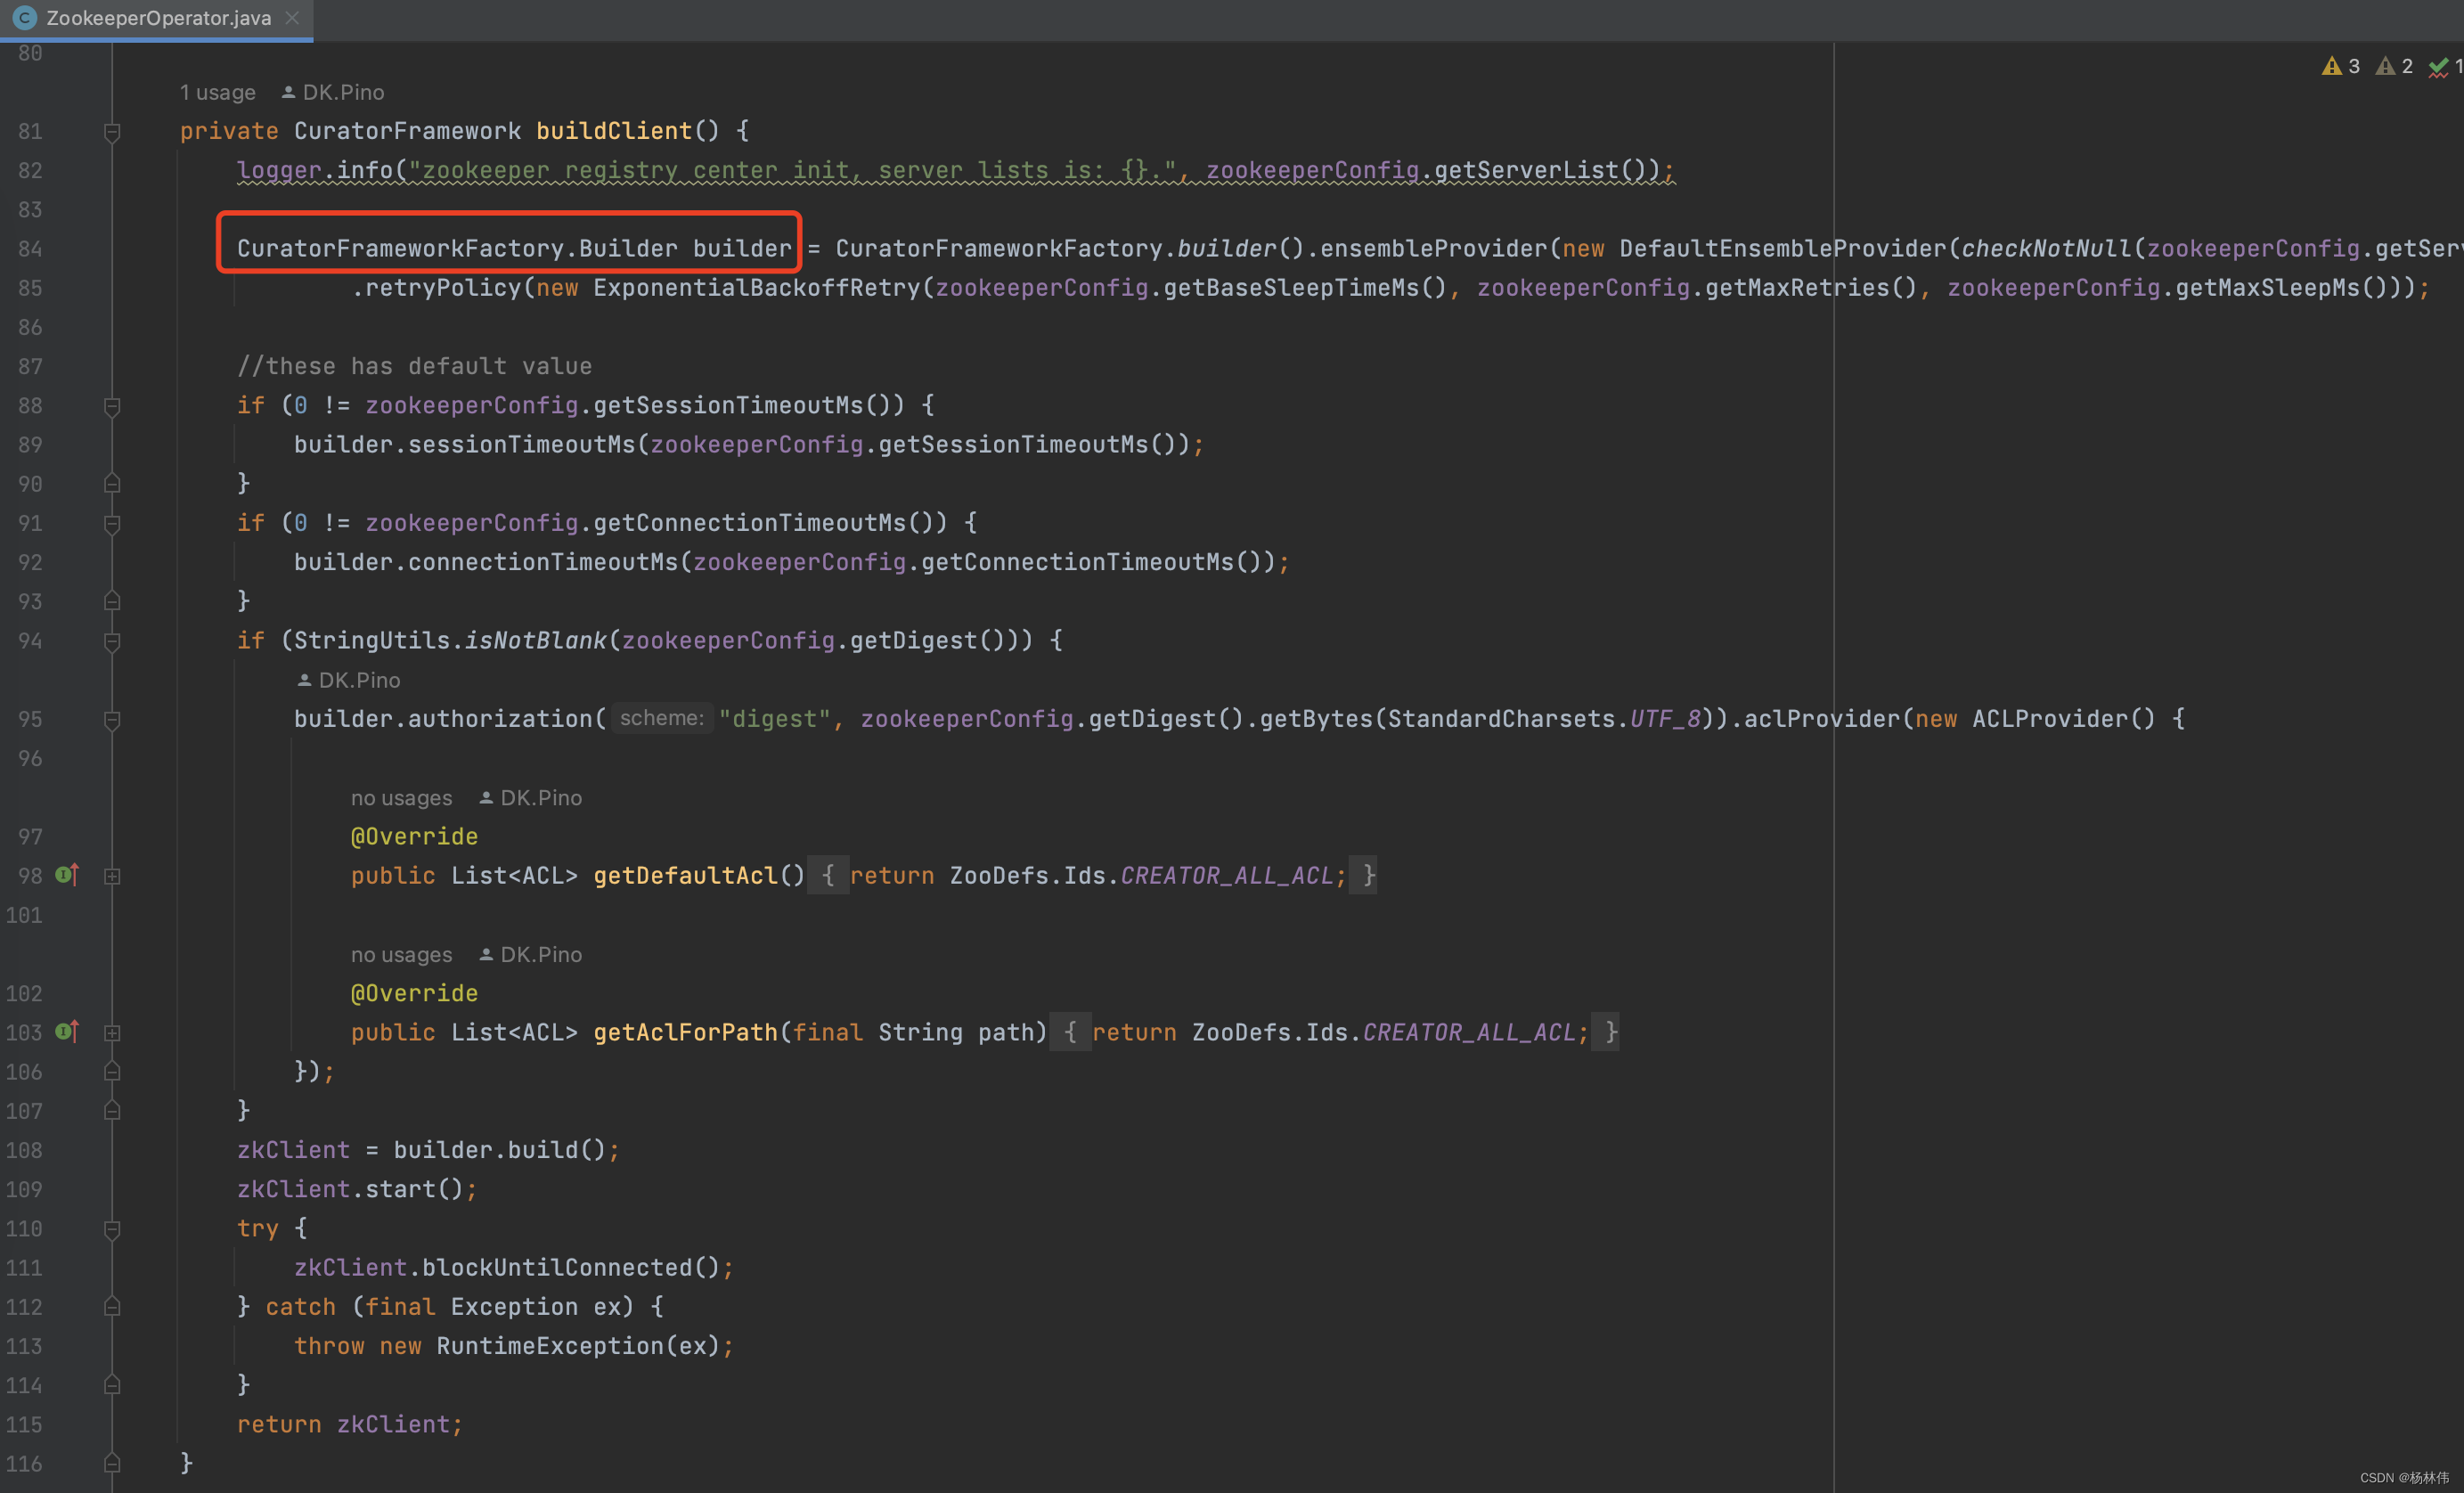Collapse the getDigest if block on line 94

coord(112,641)
